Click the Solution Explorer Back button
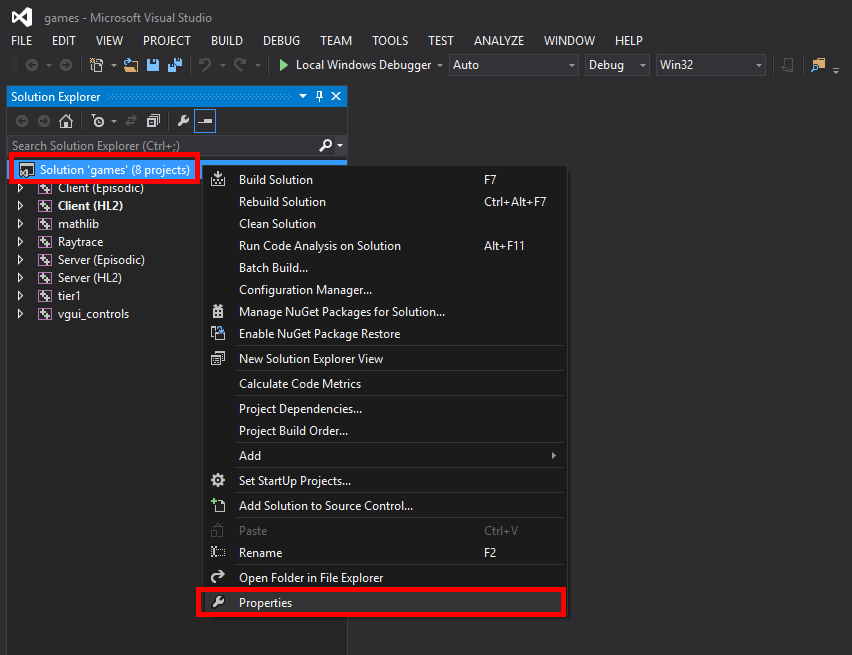 coord(22,121)
